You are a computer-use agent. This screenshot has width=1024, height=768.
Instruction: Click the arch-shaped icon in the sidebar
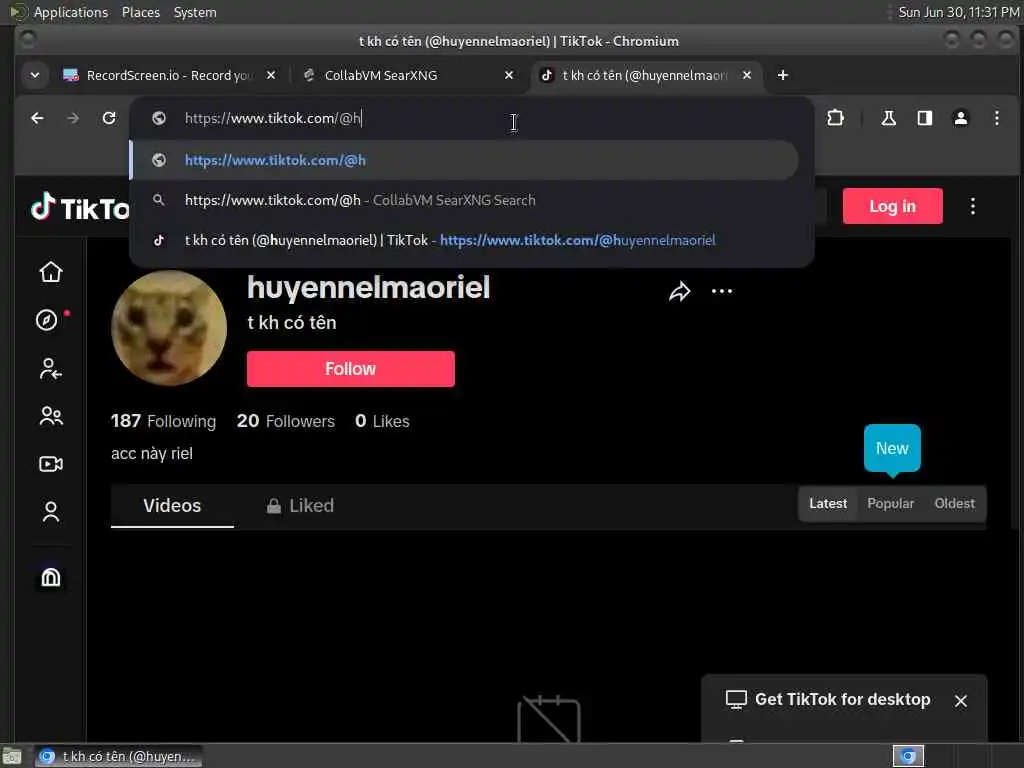[x=50, y=577]
